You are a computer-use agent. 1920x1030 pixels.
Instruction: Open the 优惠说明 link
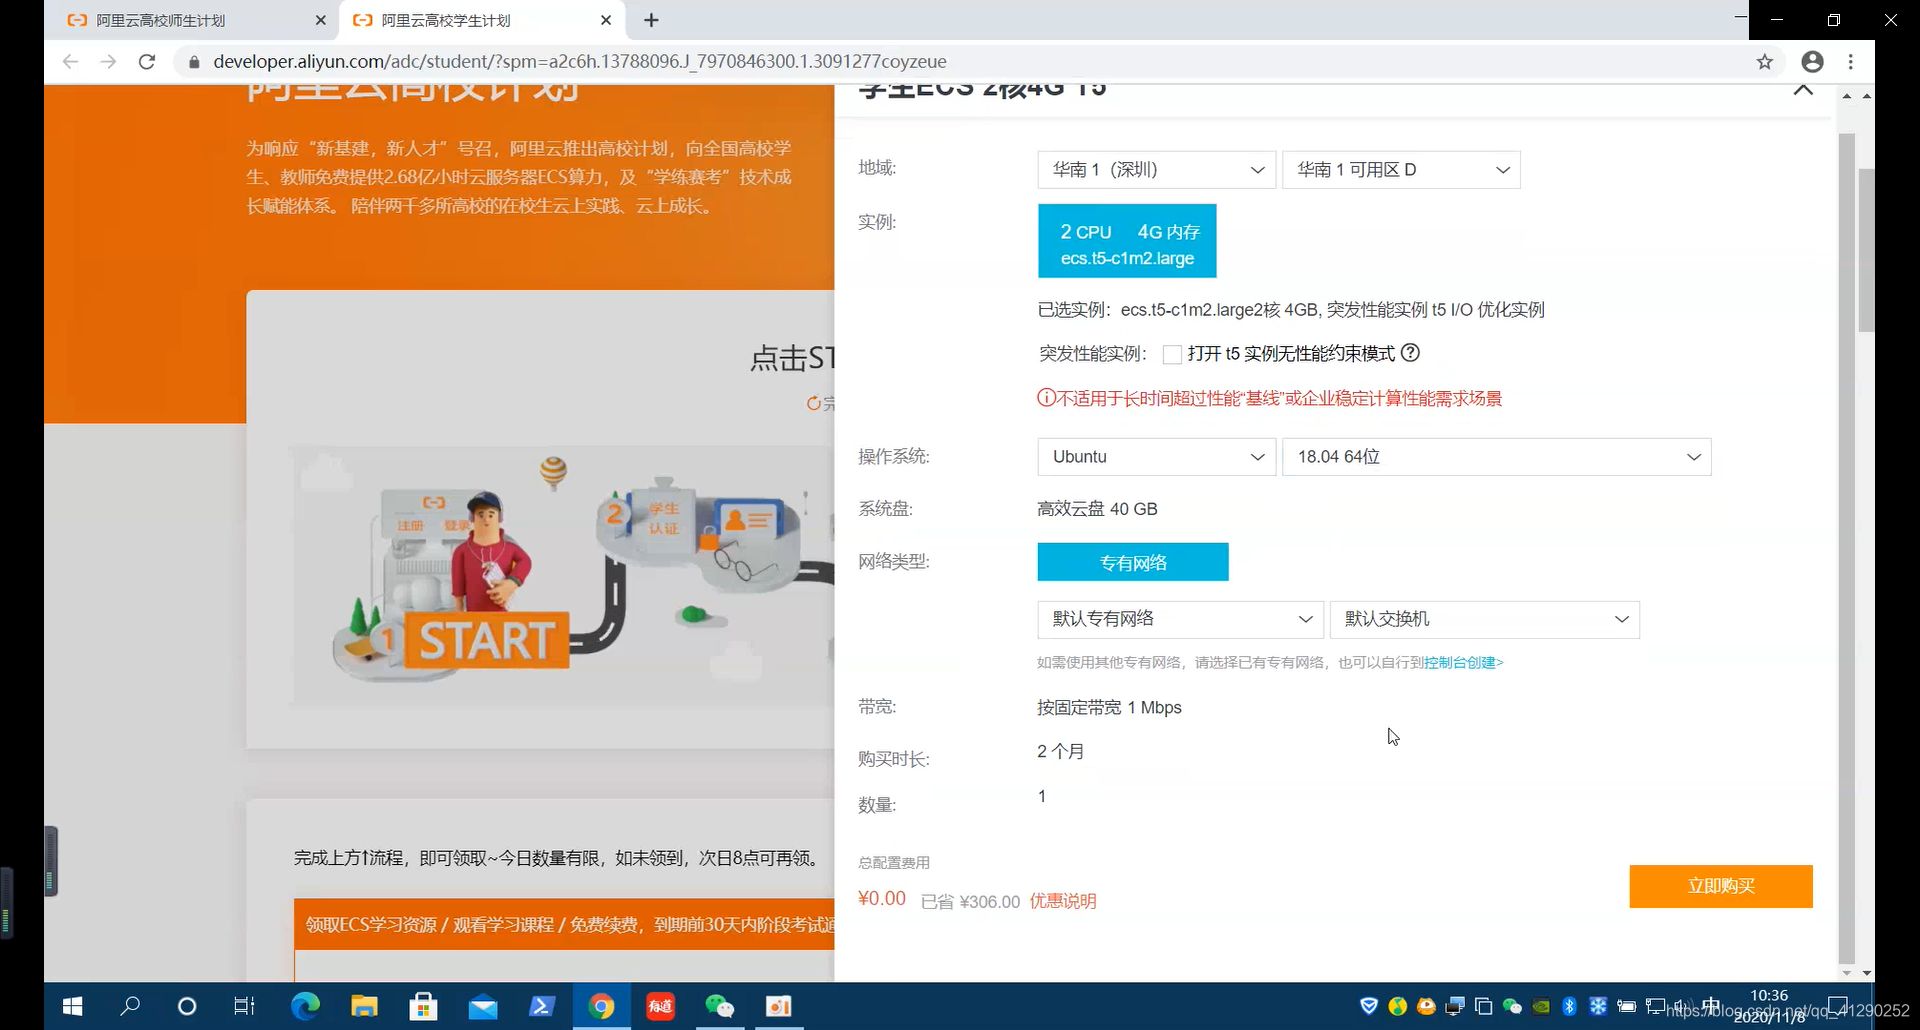tap(1063, 901)
